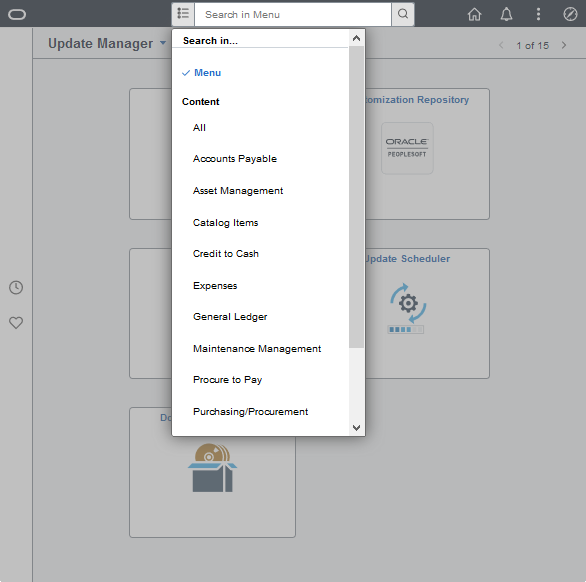Screen dimensions: 586x582
Task: Go to the Home icon
Action: point(474,14)
